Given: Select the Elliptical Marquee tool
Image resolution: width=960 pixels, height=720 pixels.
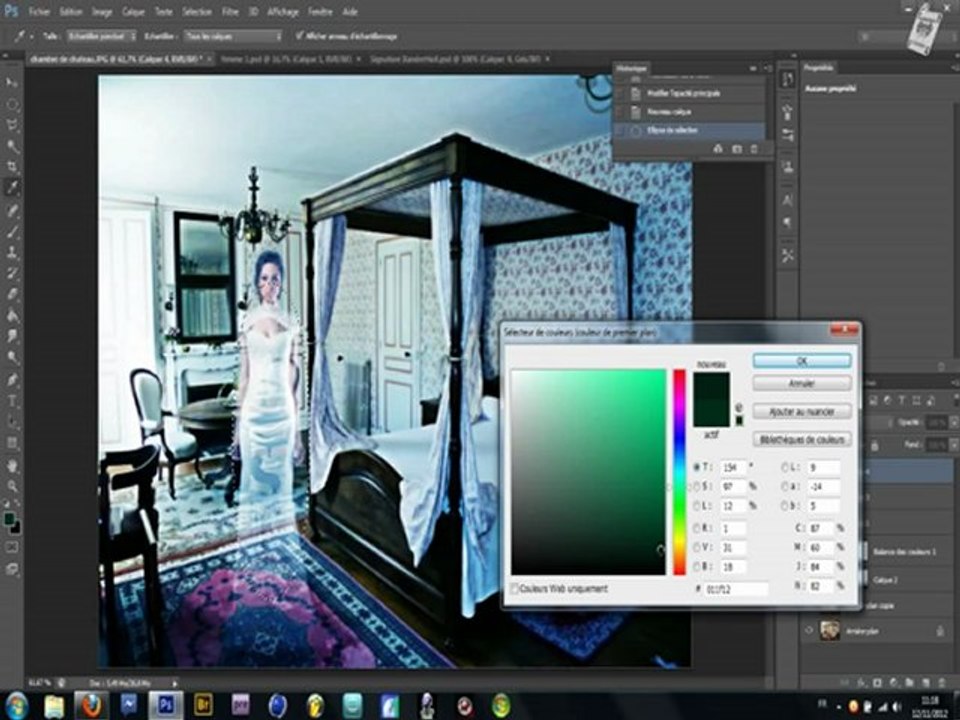Looking at the screenshot, I should pyautogui.click(x=12, y=105).
